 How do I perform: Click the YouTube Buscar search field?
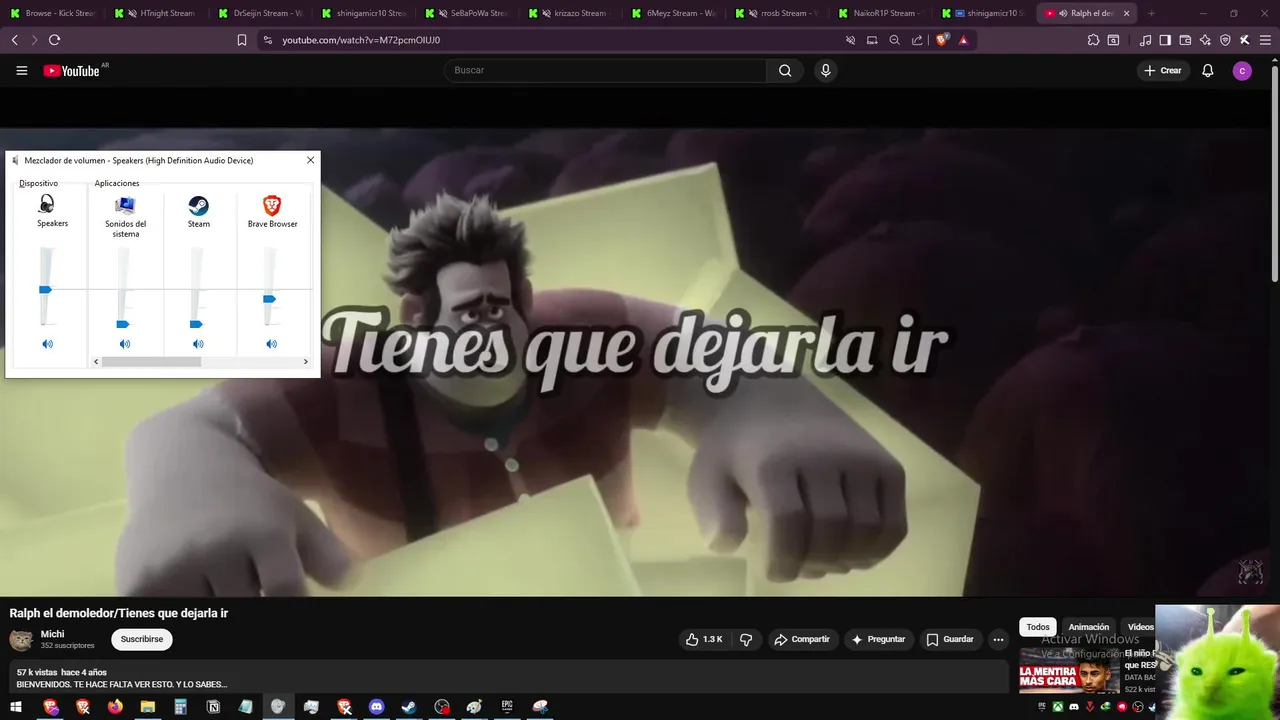tap(605, 70)
